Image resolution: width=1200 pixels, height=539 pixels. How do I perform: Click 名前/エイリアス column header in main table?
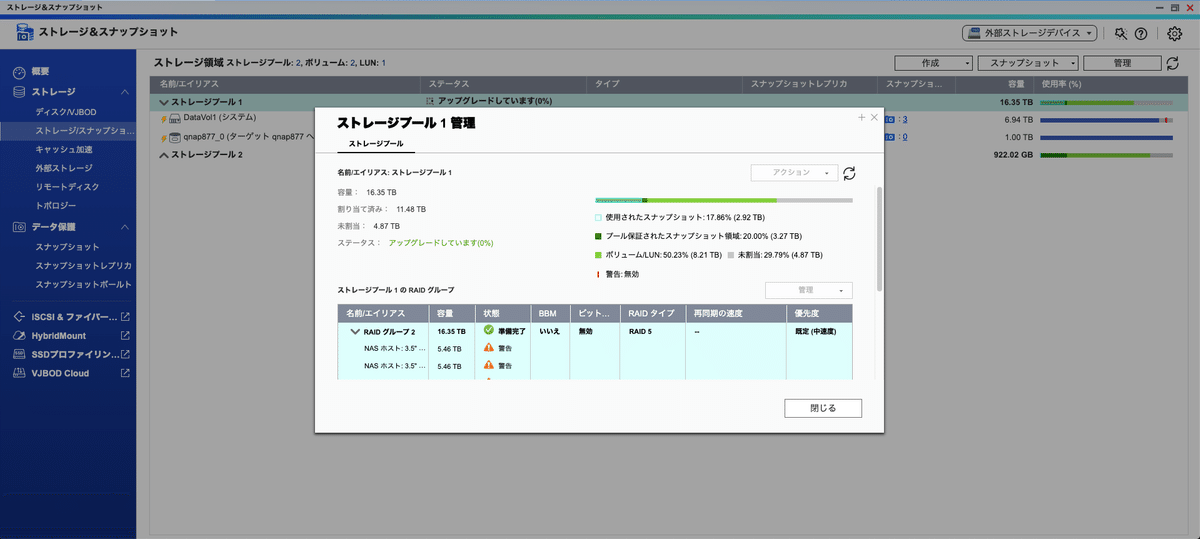pyautogui.click(x=284, y=85)
